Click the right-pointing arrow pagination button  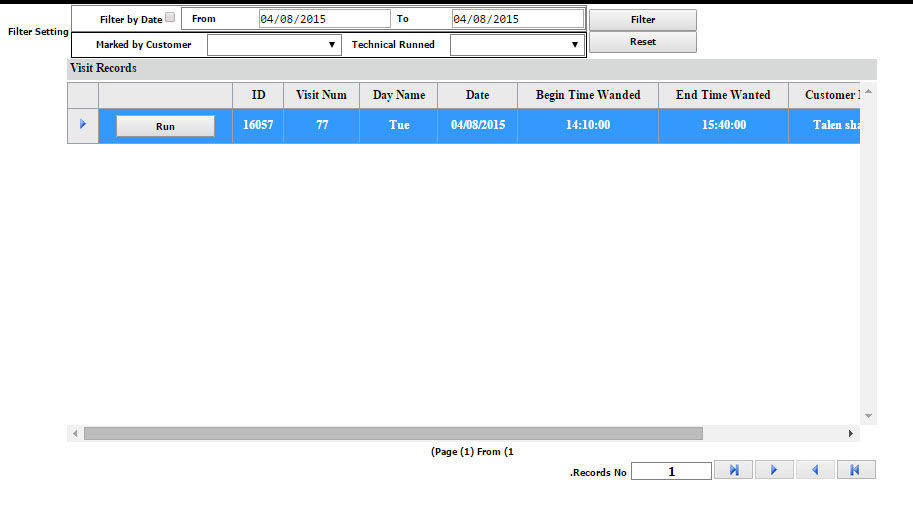774,470
